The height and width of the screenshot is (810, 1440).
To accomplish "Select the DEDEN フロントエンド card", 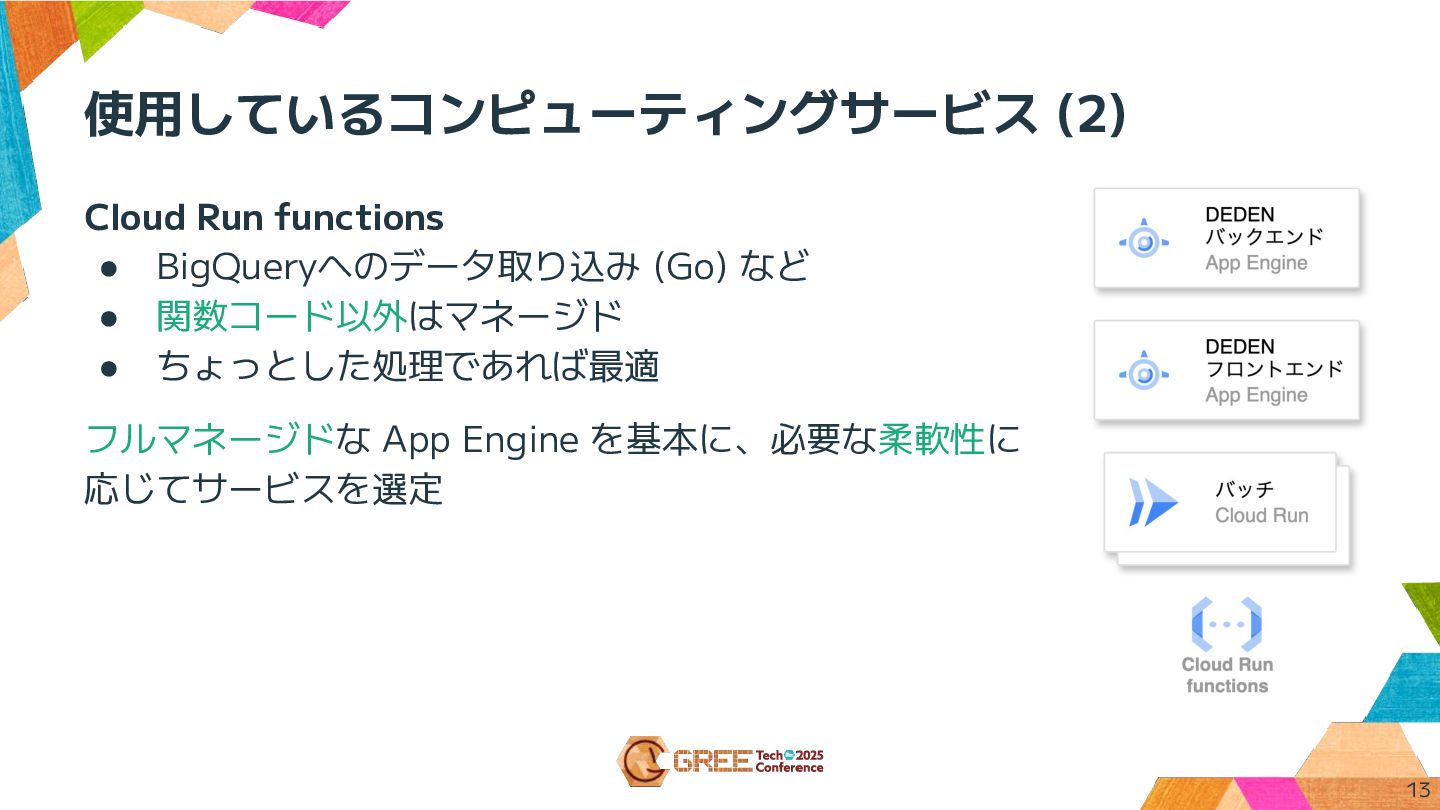I will tap(1227, 371).
